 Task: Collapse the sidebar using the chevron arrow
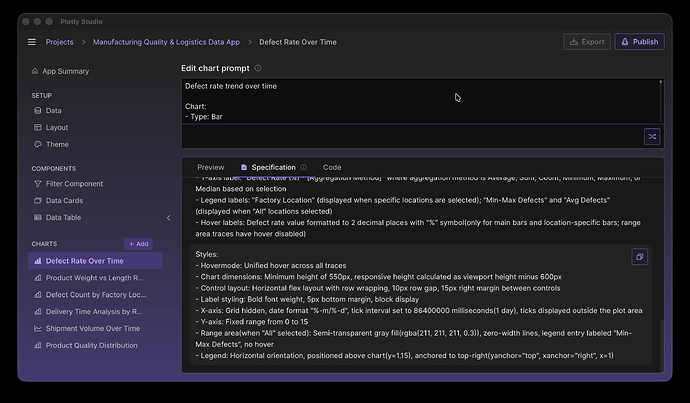[168, 217]
